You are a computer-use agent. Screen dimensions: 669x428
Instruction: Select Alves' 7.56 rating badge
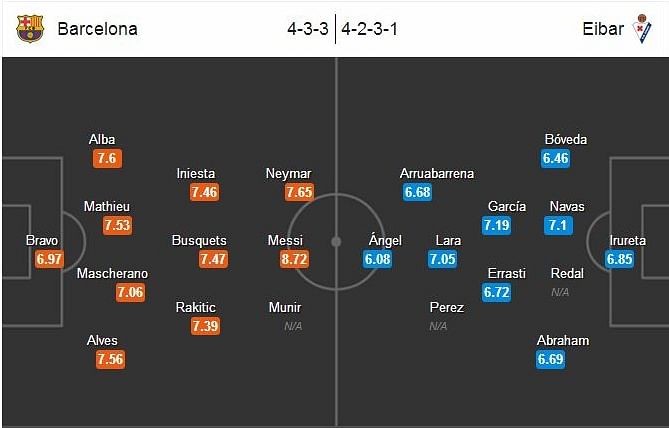pyautogui.click(x=111, y=359)
